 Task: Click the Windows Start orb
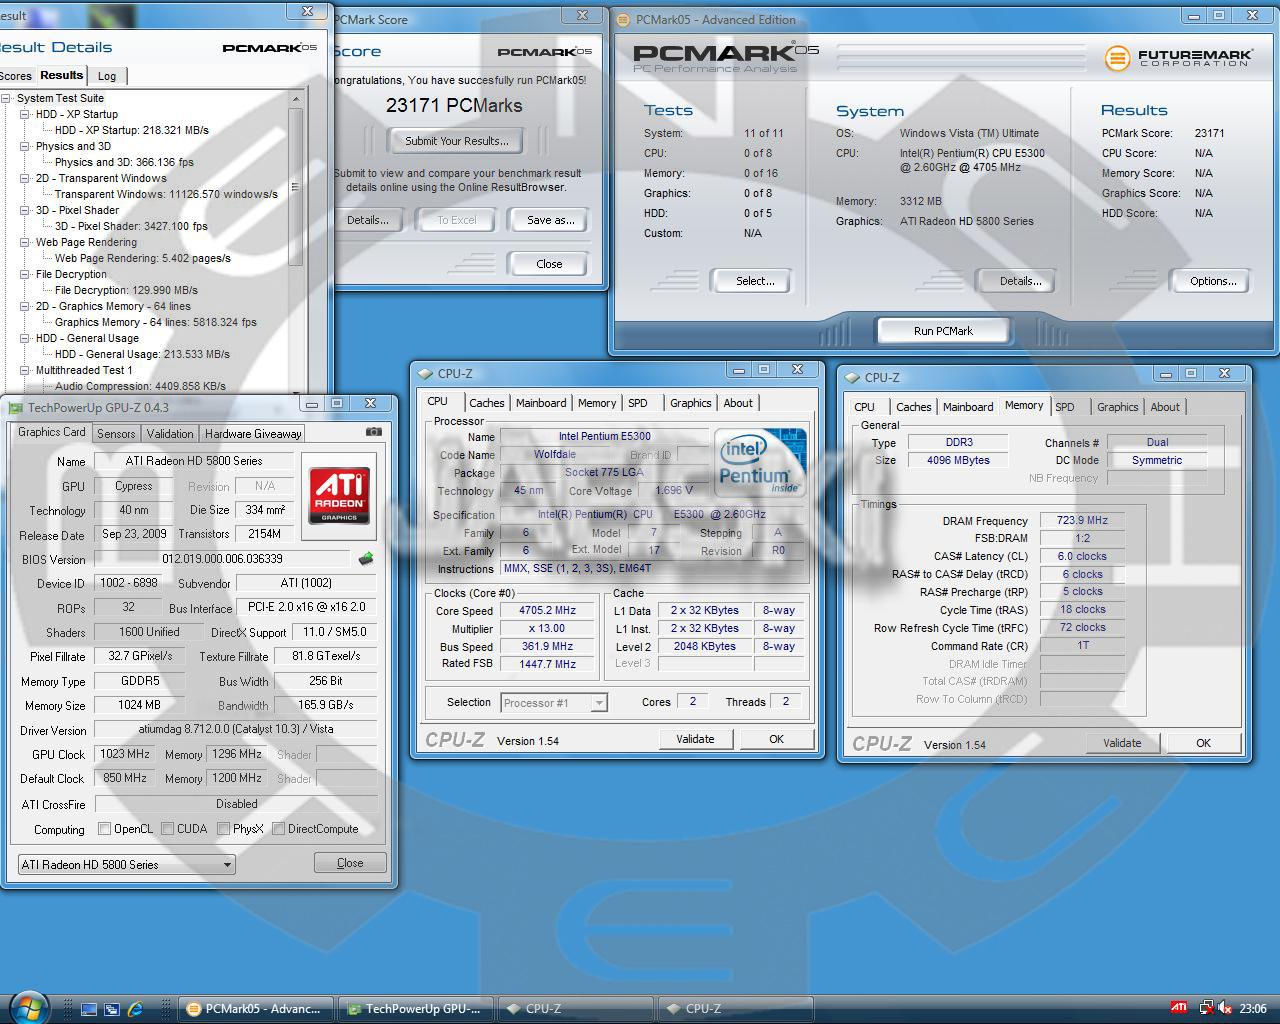(x=28, y=1006)
